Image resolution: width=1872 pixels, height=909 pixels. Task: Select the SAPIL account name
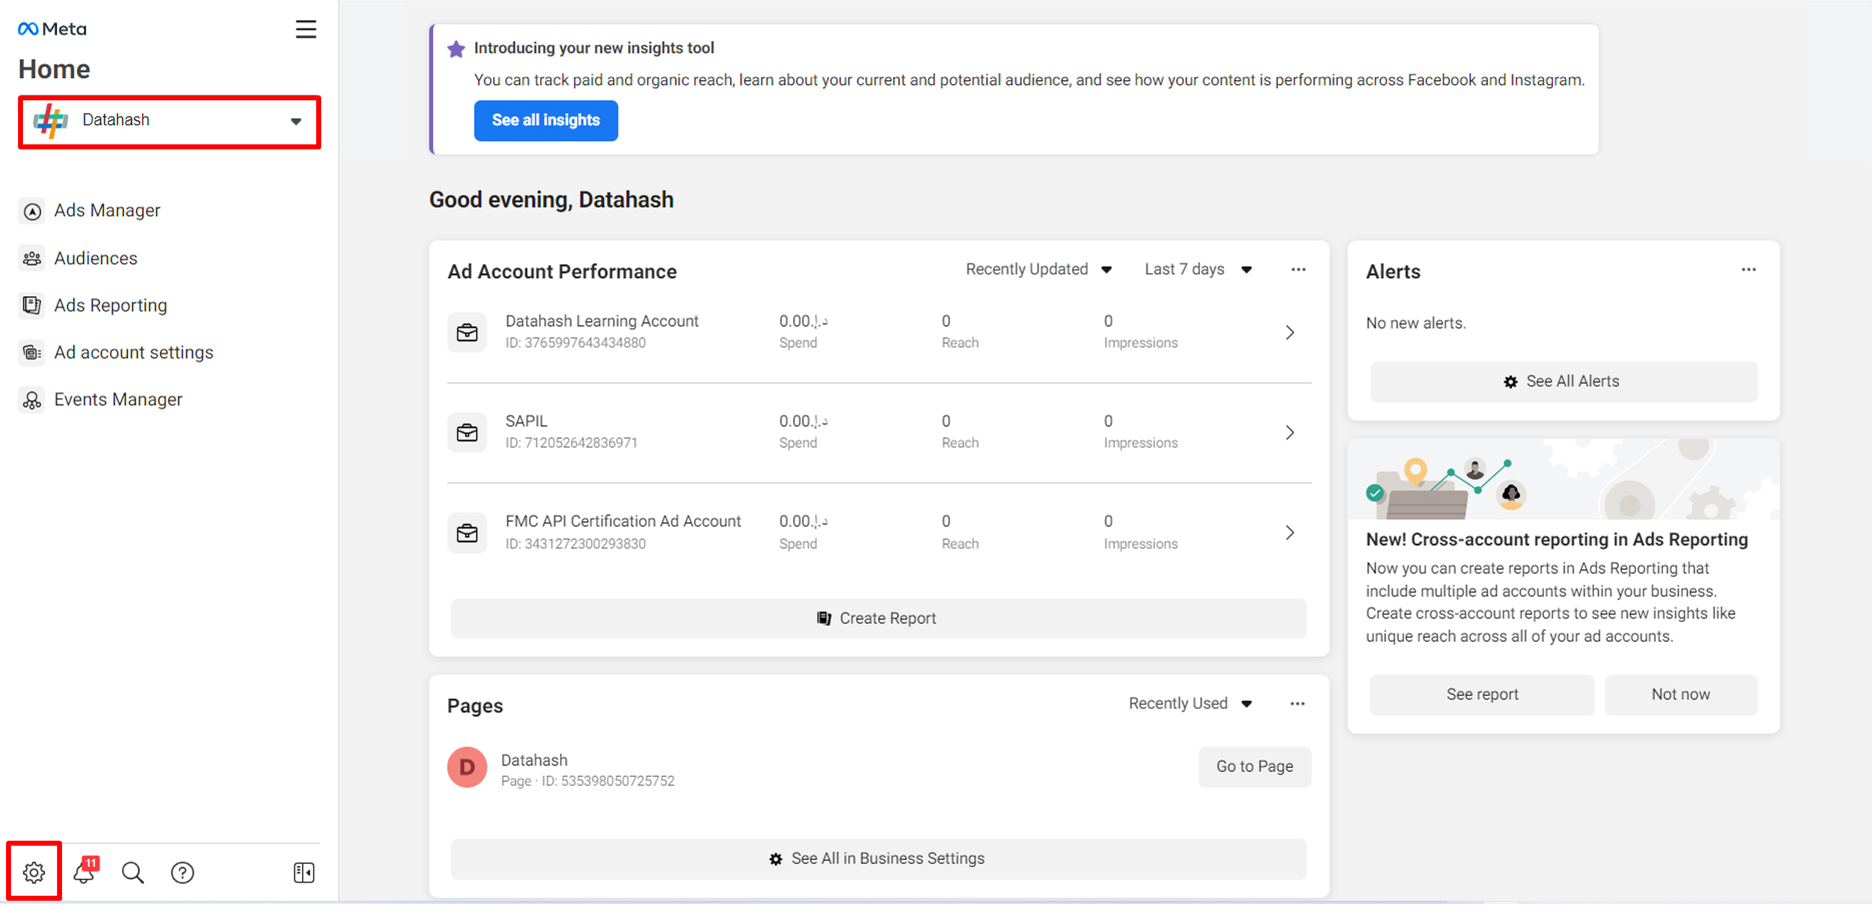point(526,421)
